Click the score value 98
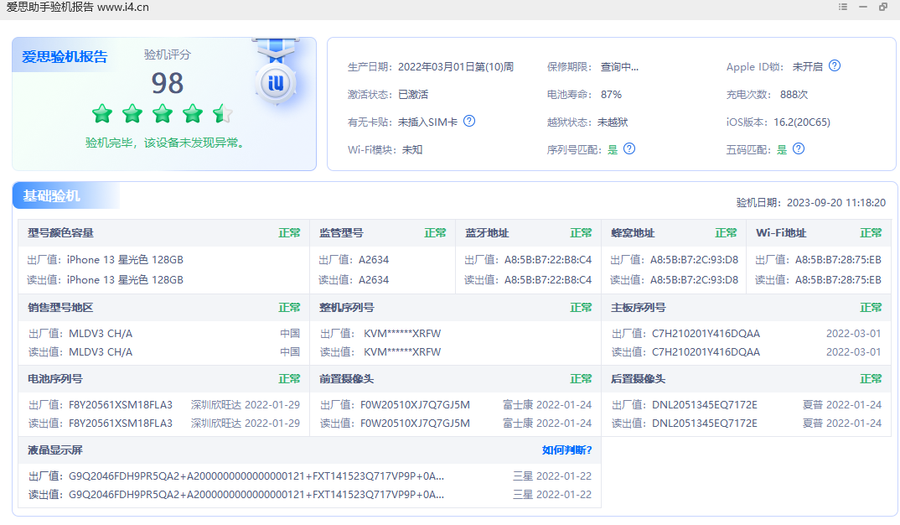900x525 pixels. point(167,83)
